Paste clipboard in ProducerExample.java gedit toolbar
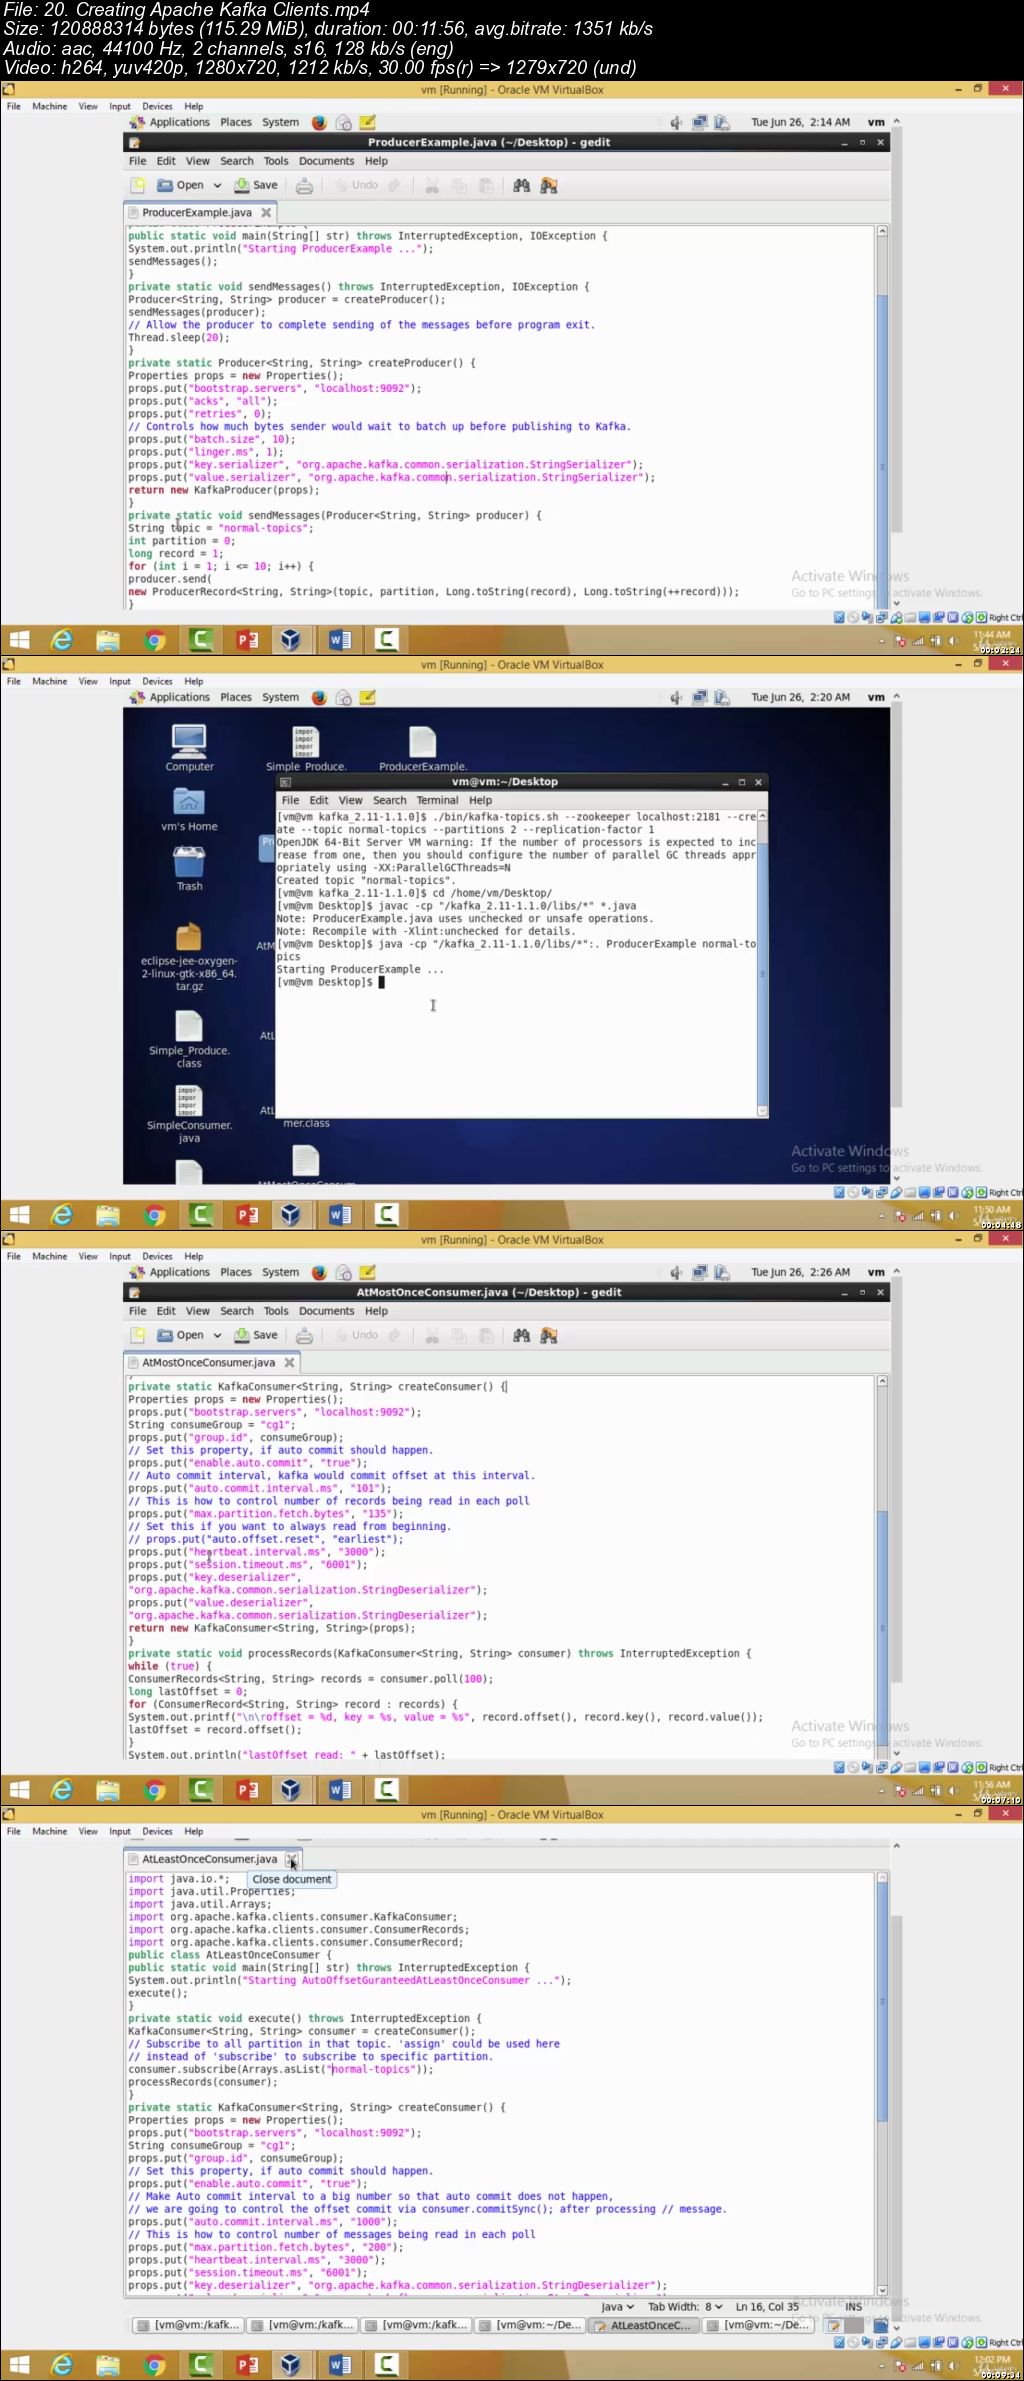This screenshot has width=1024, height=2381. coord(486,185)
